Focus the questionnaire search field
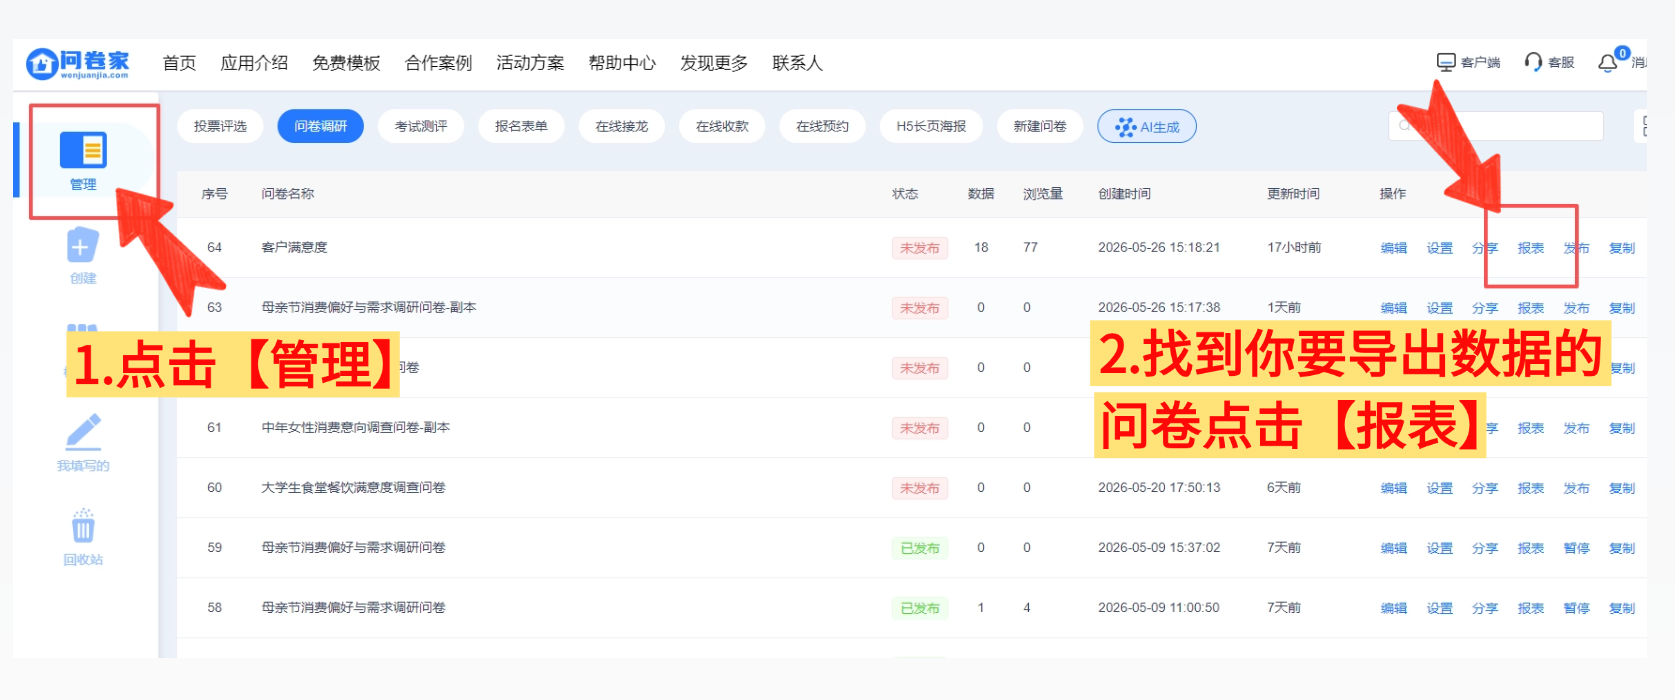1675x700 pixels. [1496, 126]
